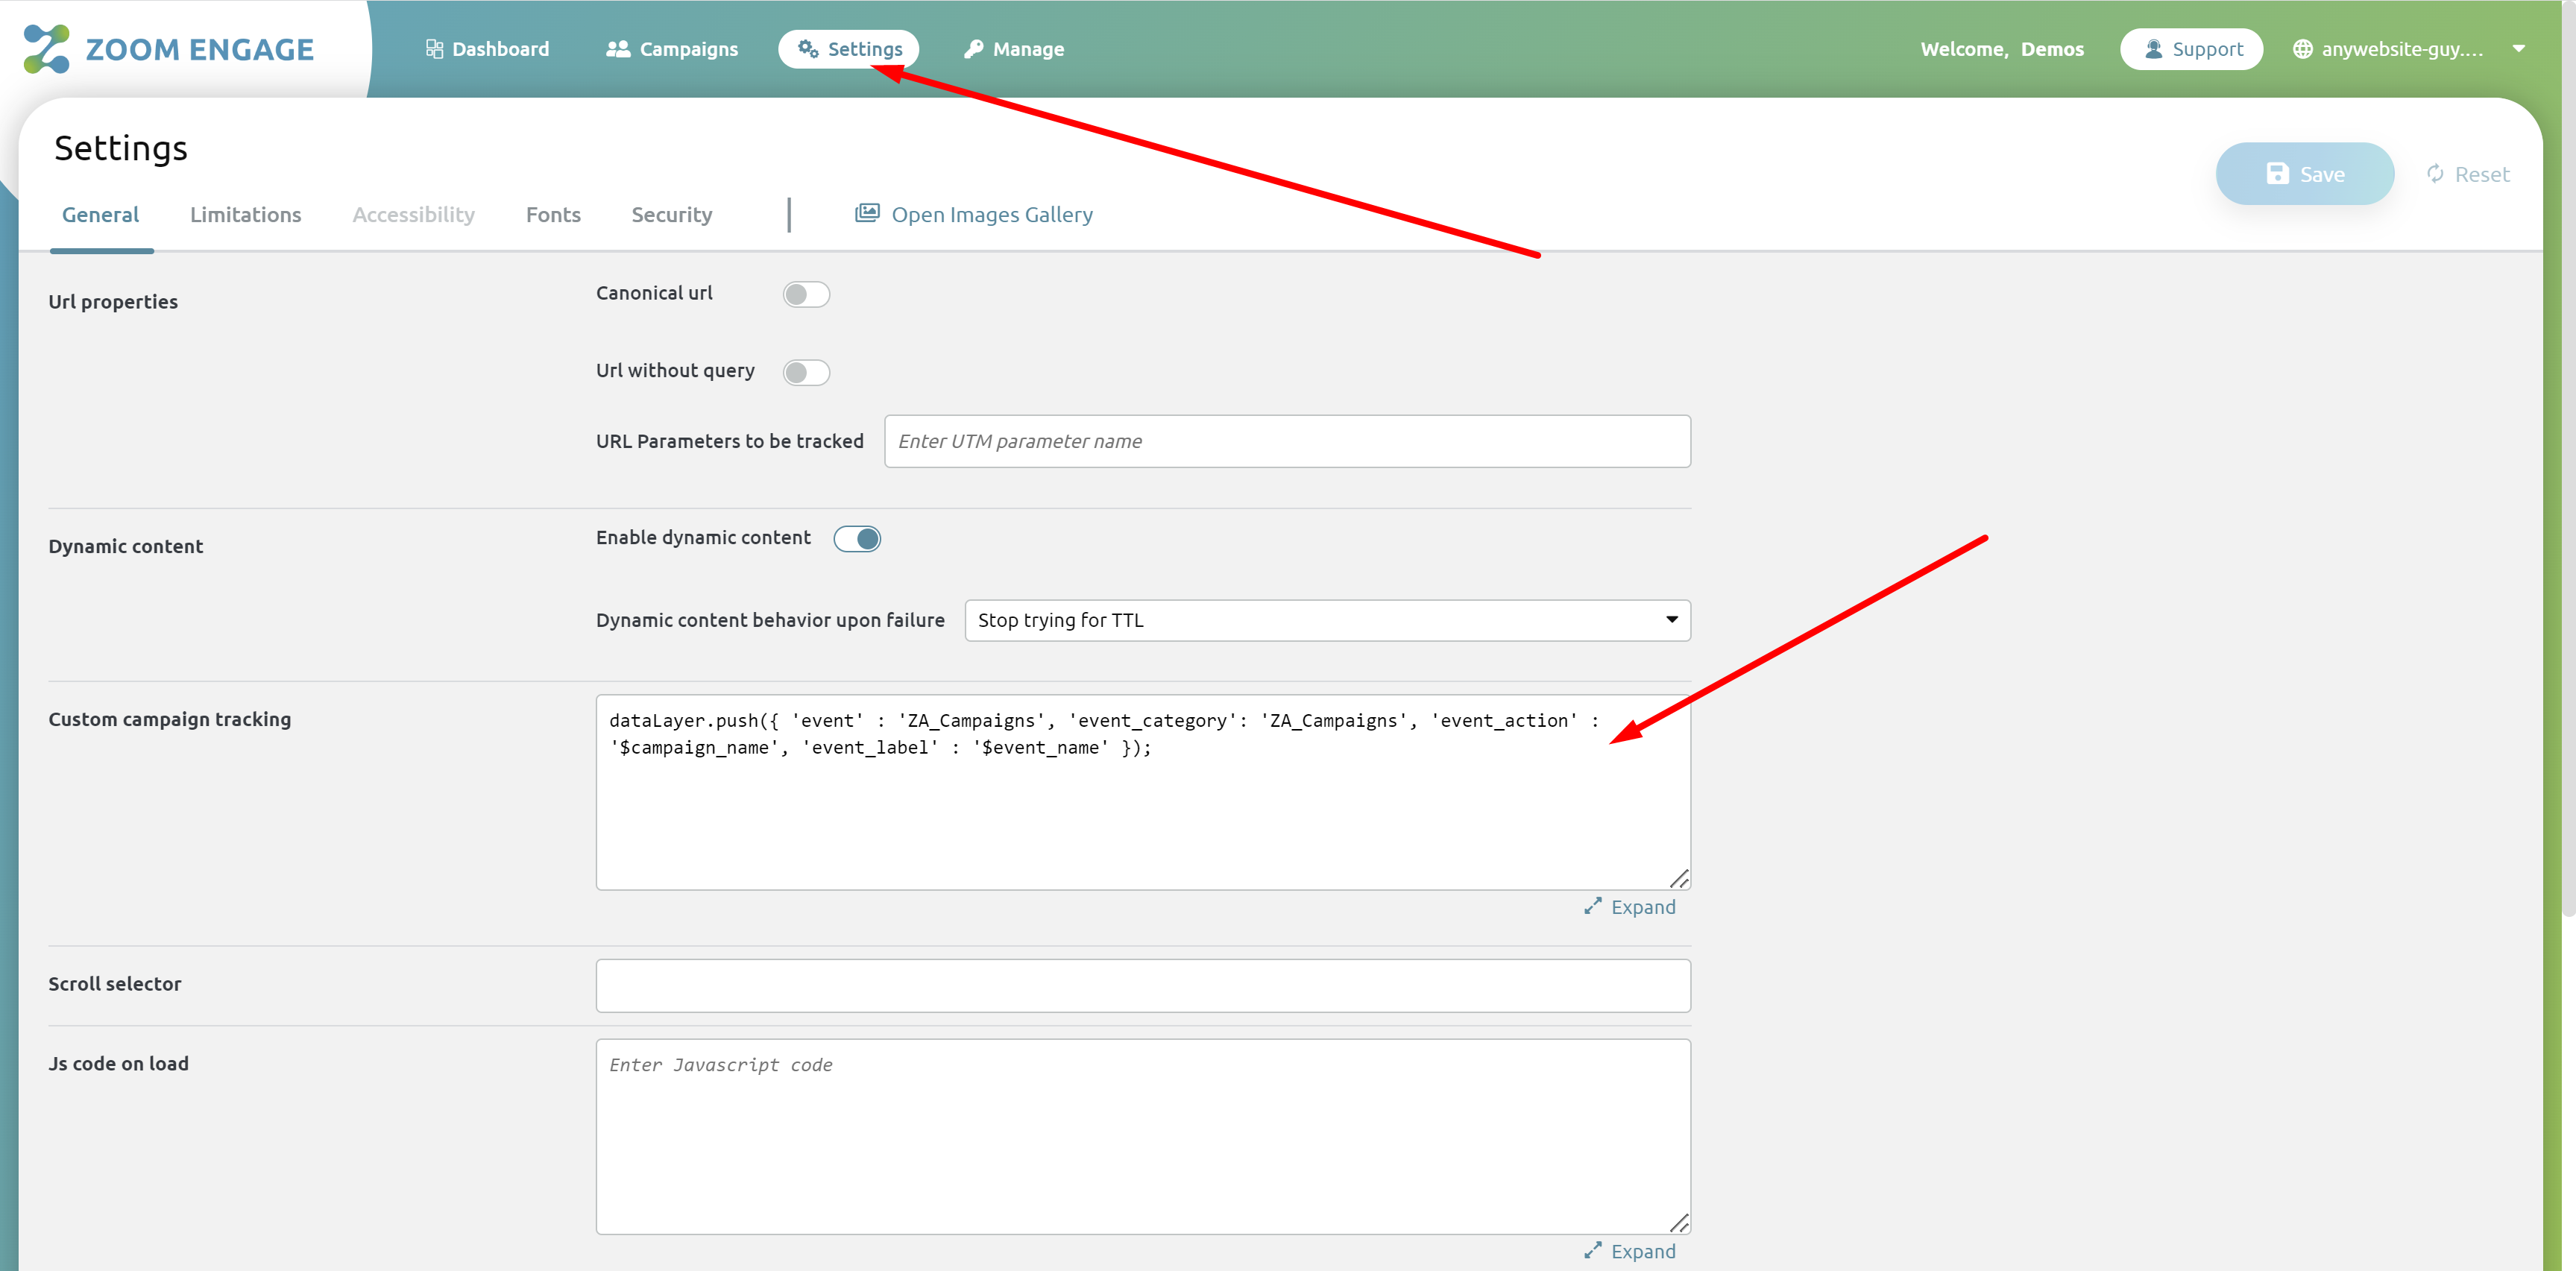Switch to the Security tab
2576x1271 pixels.
click(x=671, y=214)
